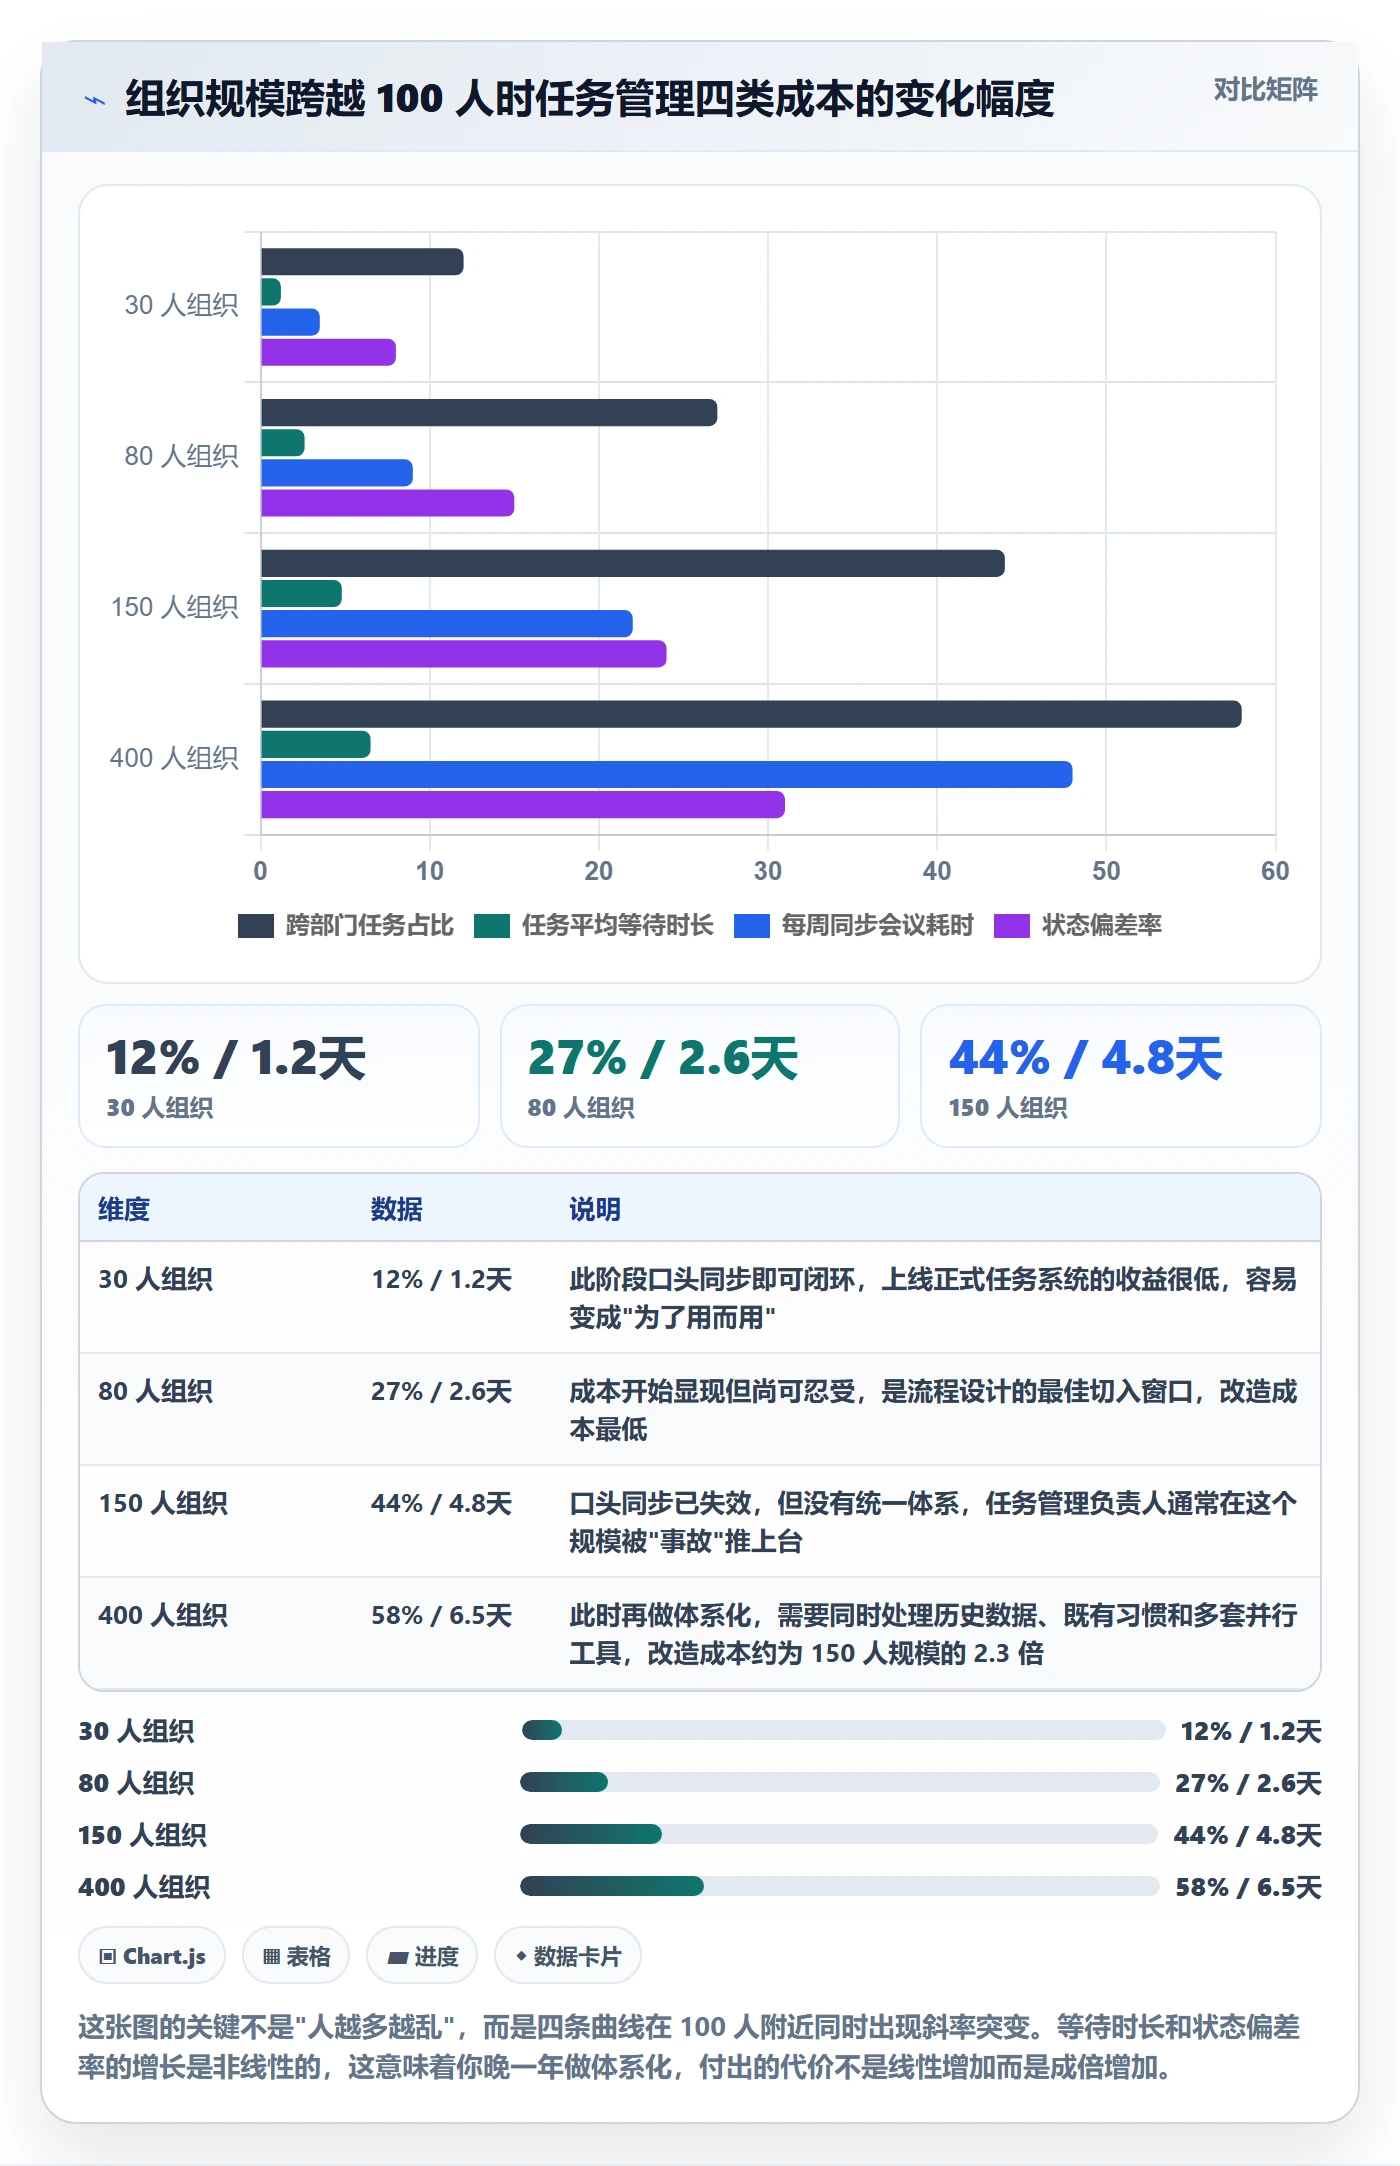1400x2166 pixels.
Task: Click the 表格 tag
Action: (x=296, y=1956)
